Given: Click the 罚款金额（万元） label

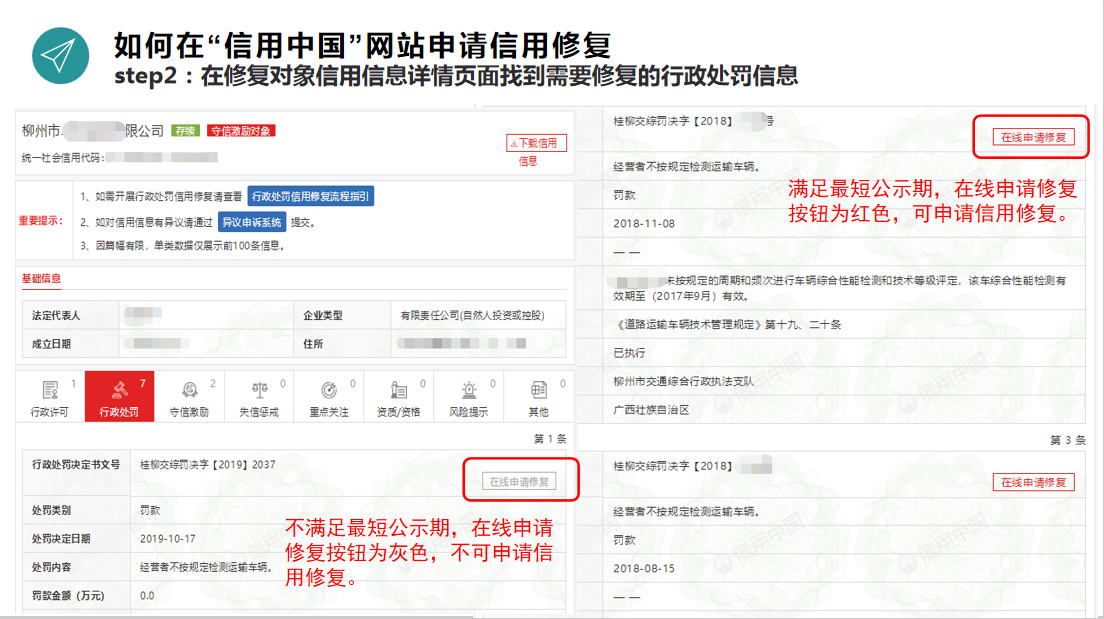Looking at the screenshot, I should point(68,596).
